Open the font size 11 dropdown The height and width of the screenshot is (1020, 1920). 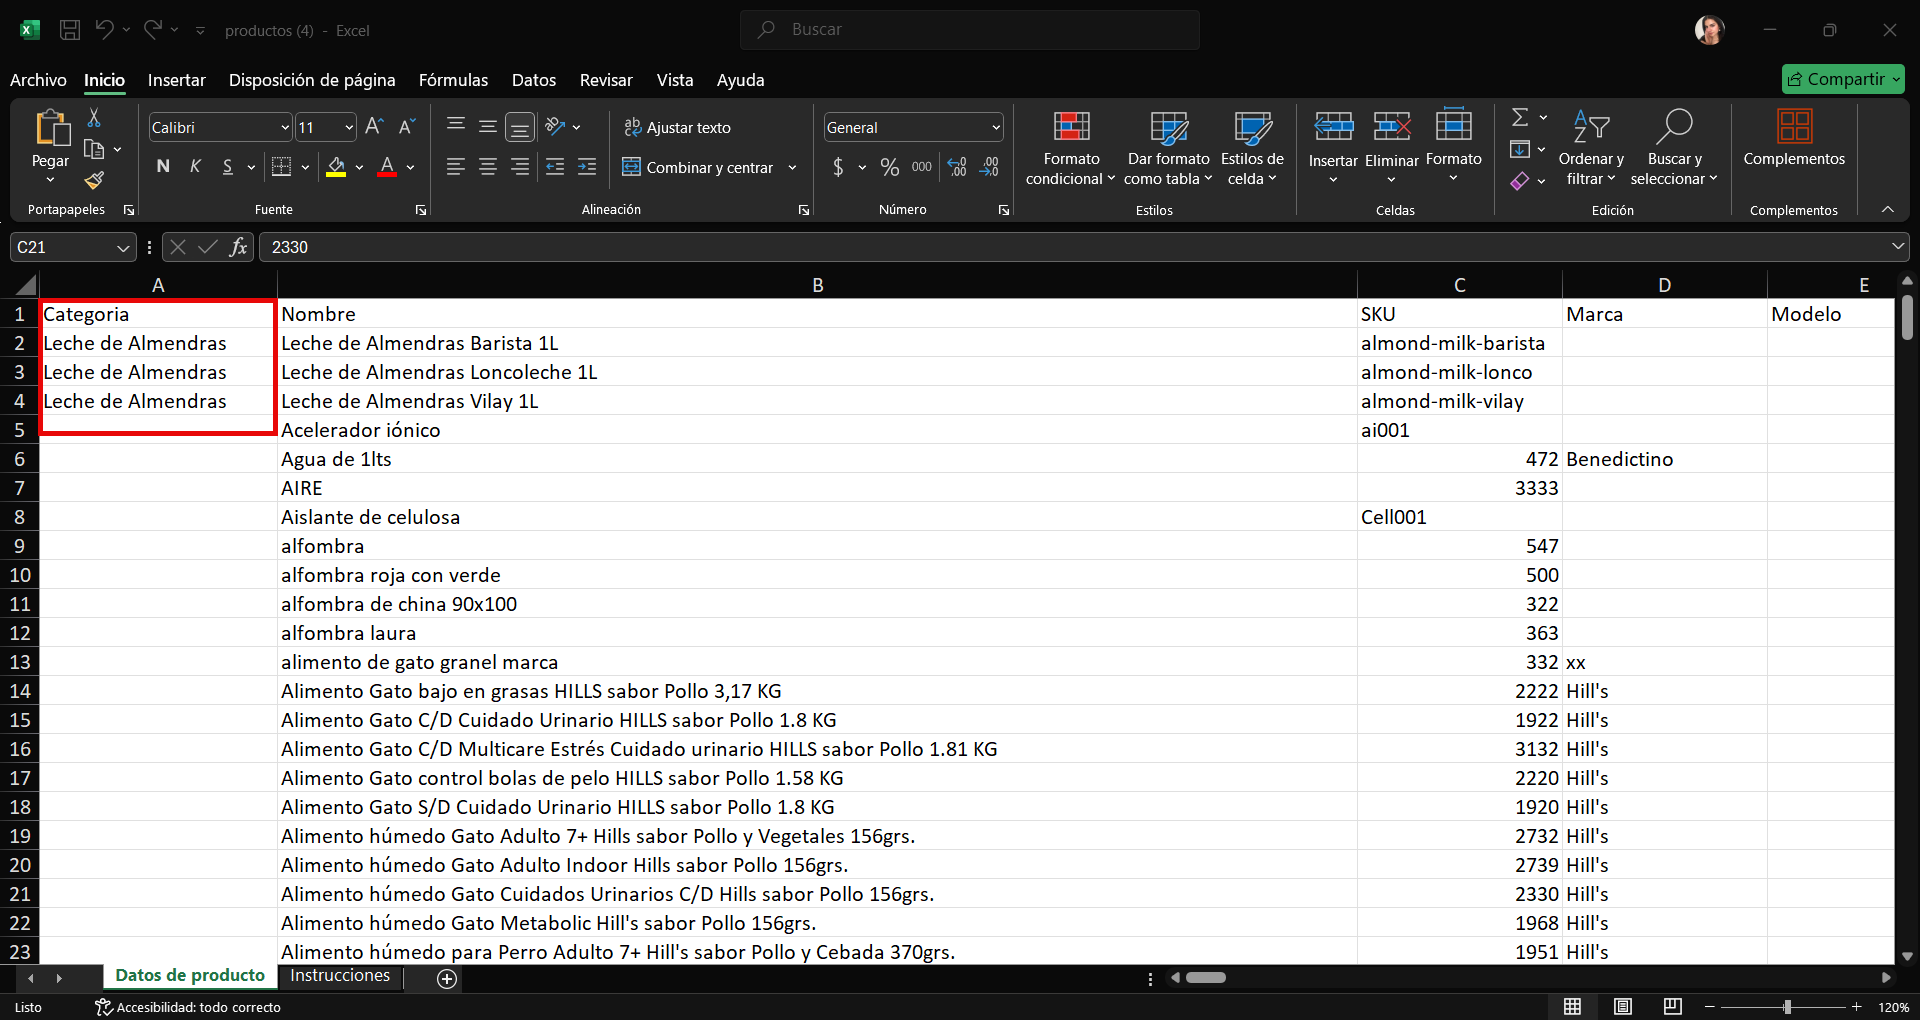[349, 128]
